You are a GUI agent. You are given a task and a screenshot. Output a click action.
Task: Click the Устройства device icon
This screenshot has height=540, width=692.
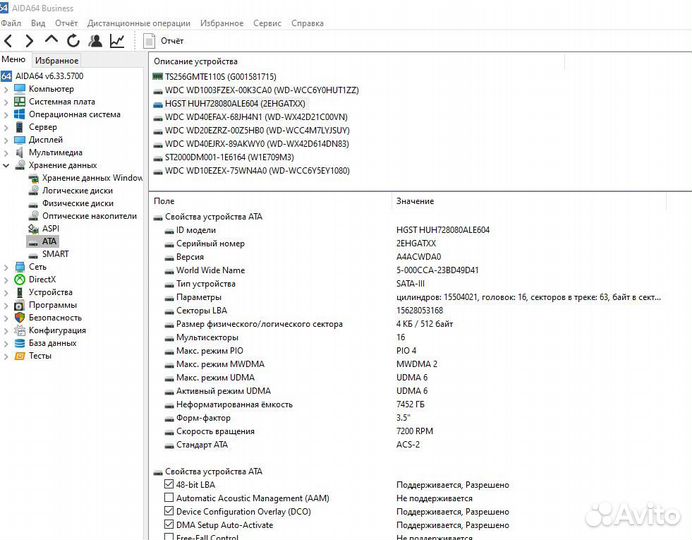pos(20,292)
